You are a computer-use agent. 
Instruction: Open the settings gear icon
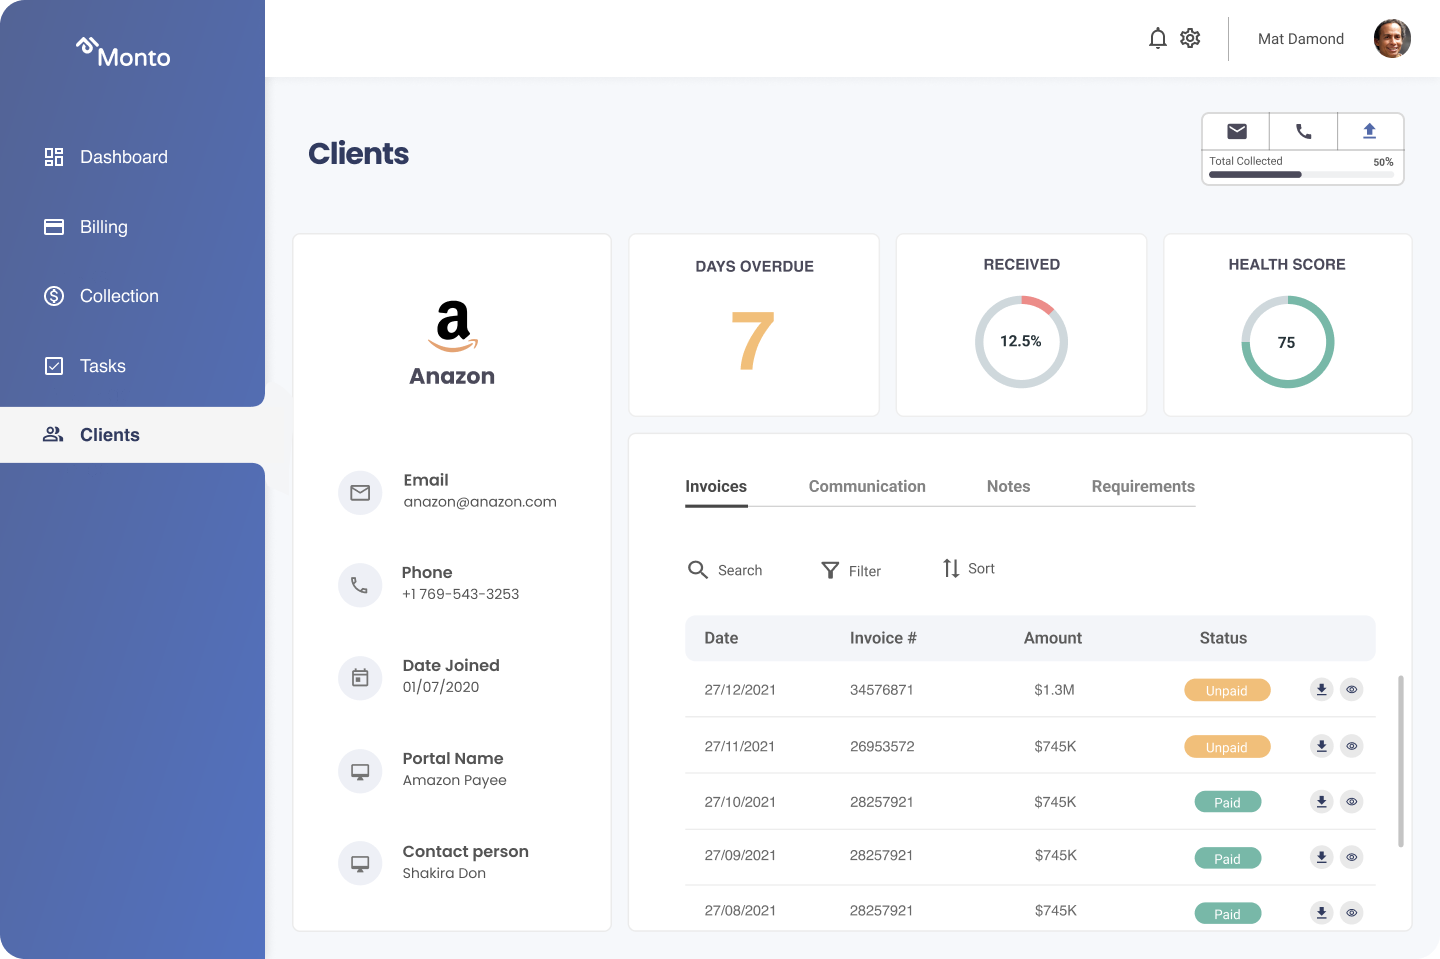pos(1190,38)
